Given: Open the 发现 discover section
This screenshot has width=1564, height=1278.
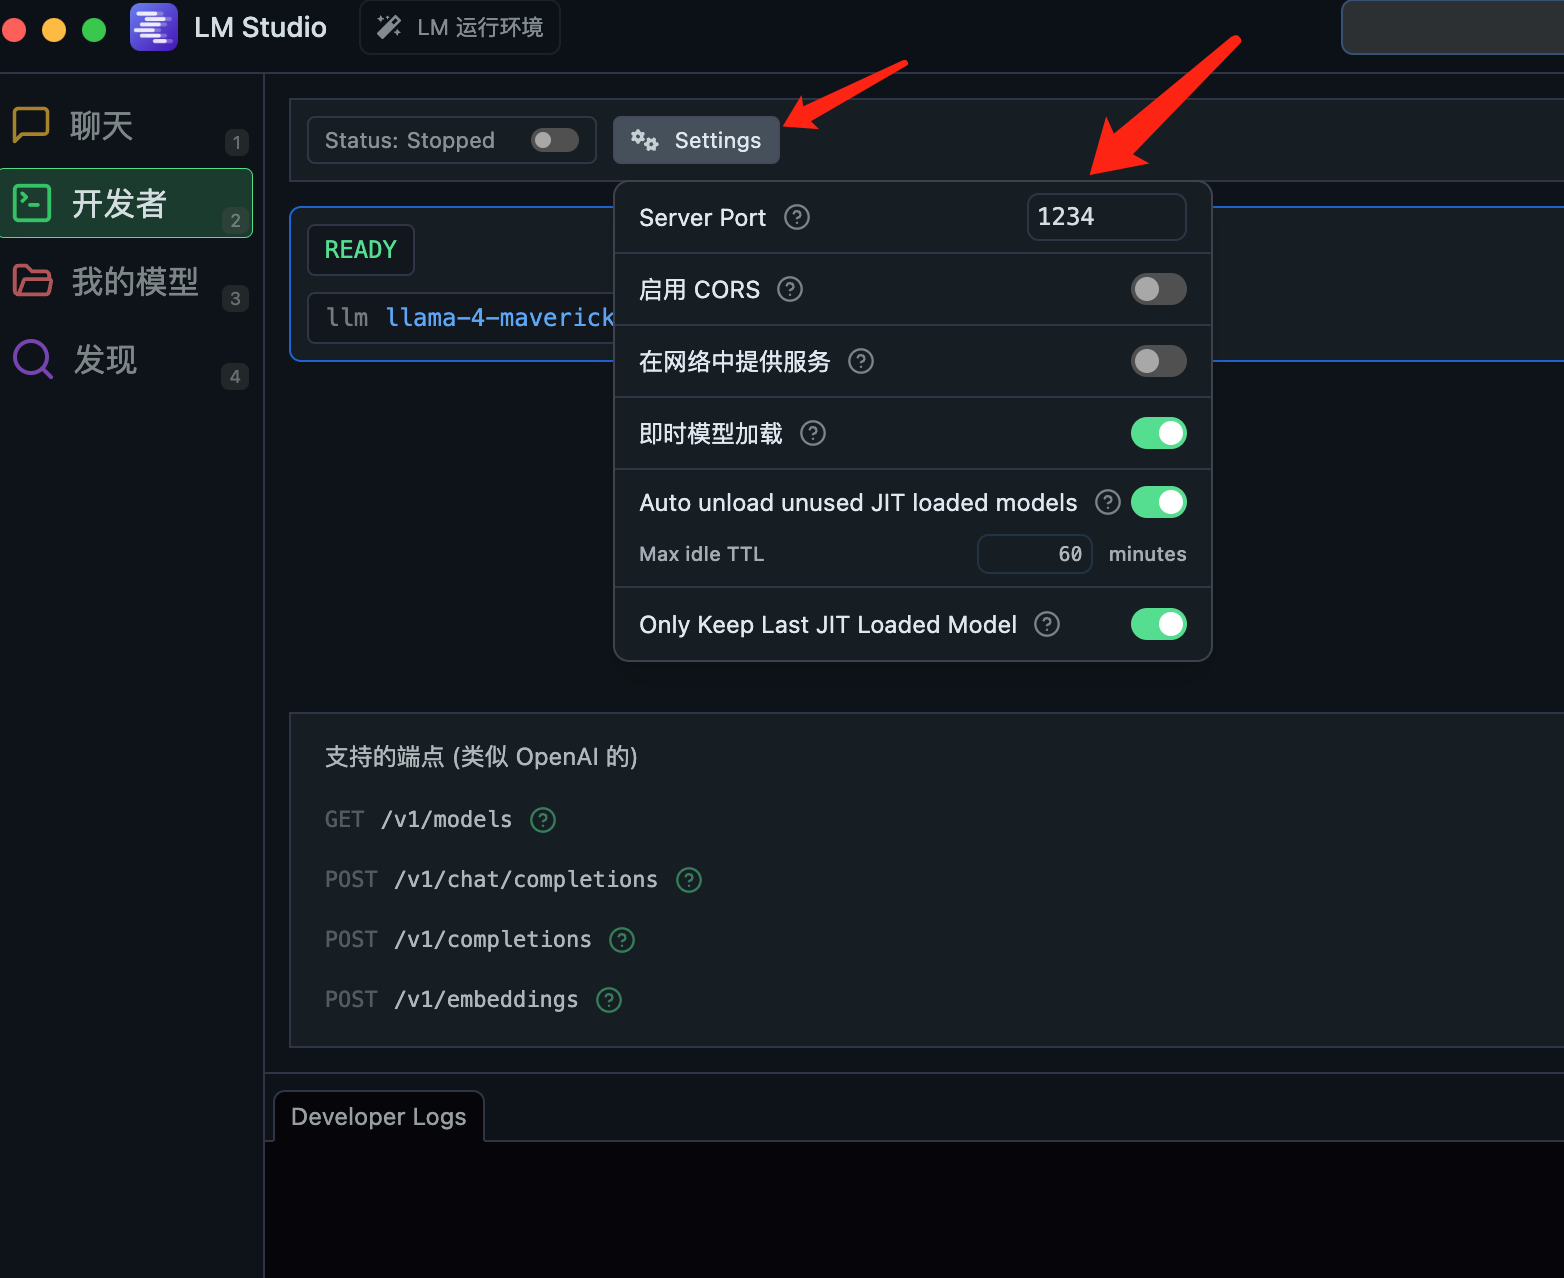Looking at the screenshot, I should point(126,359).
